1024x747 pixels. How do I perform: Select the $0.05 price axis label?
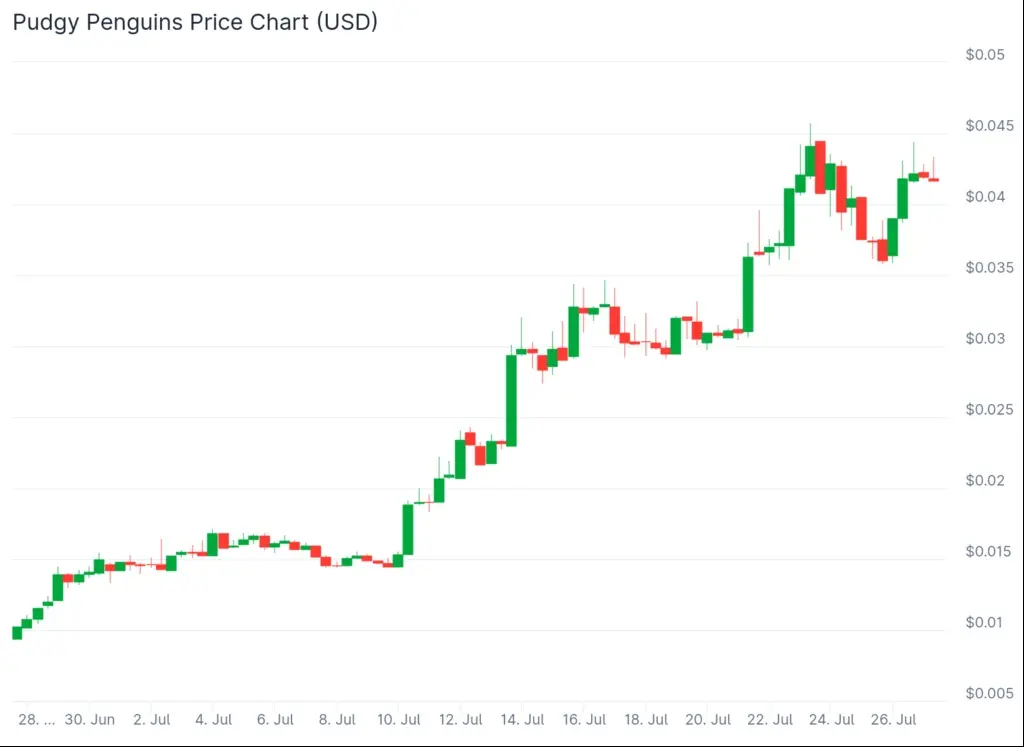pyautogui.click(x=985, y=54)
